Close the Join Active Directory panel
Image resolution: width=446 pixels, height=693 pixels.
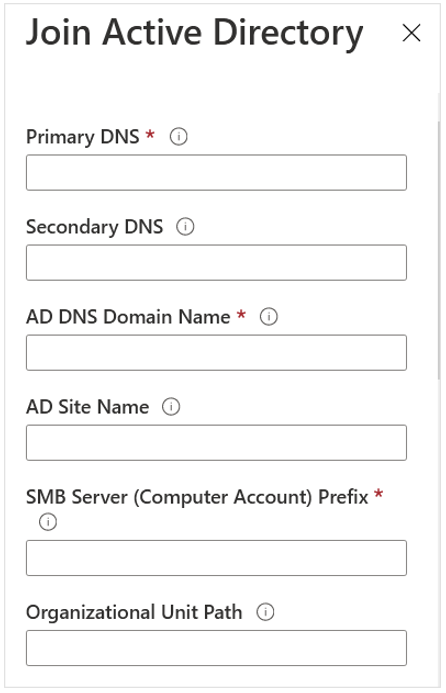pos(412,33)
